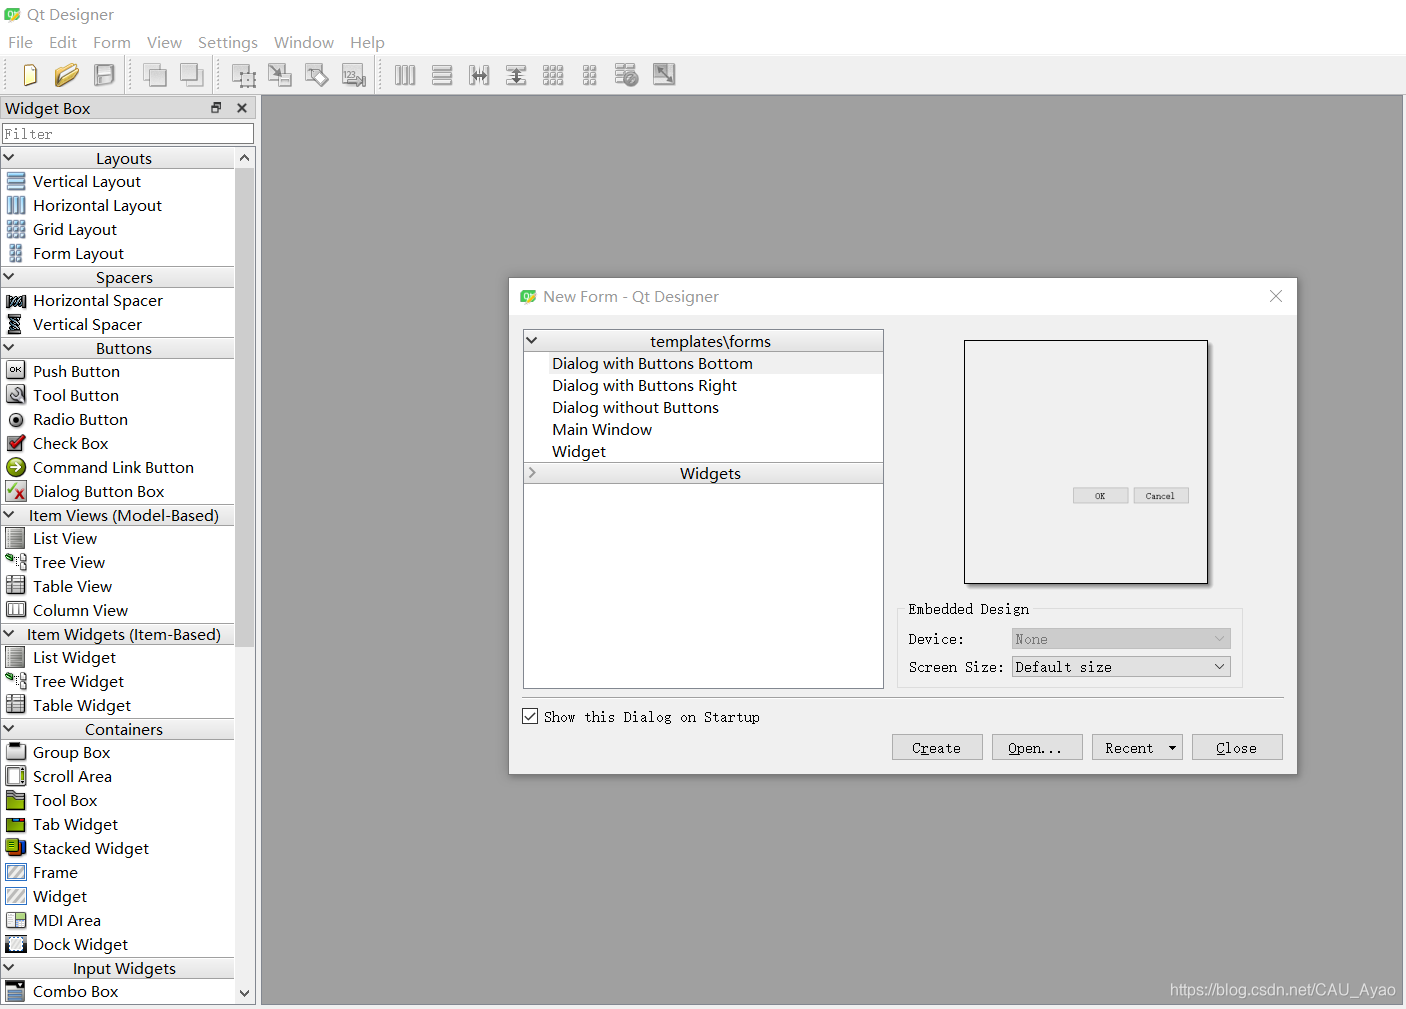The height and width of the screenshot is (1009, 1406).
Task: Open the Window menu
Action: tap(304, 42)
